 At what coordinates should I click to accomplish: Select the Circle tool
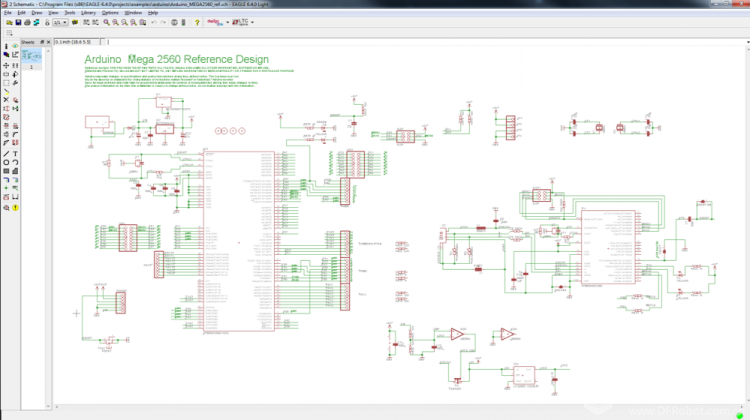point(6,162)
